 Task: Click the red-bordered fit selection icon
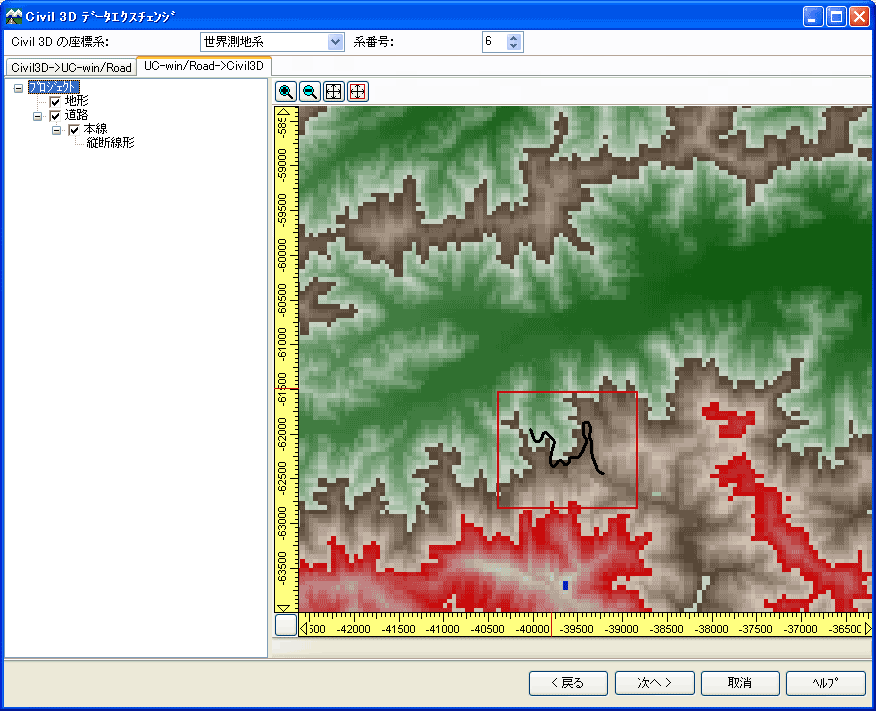[358, 92]
